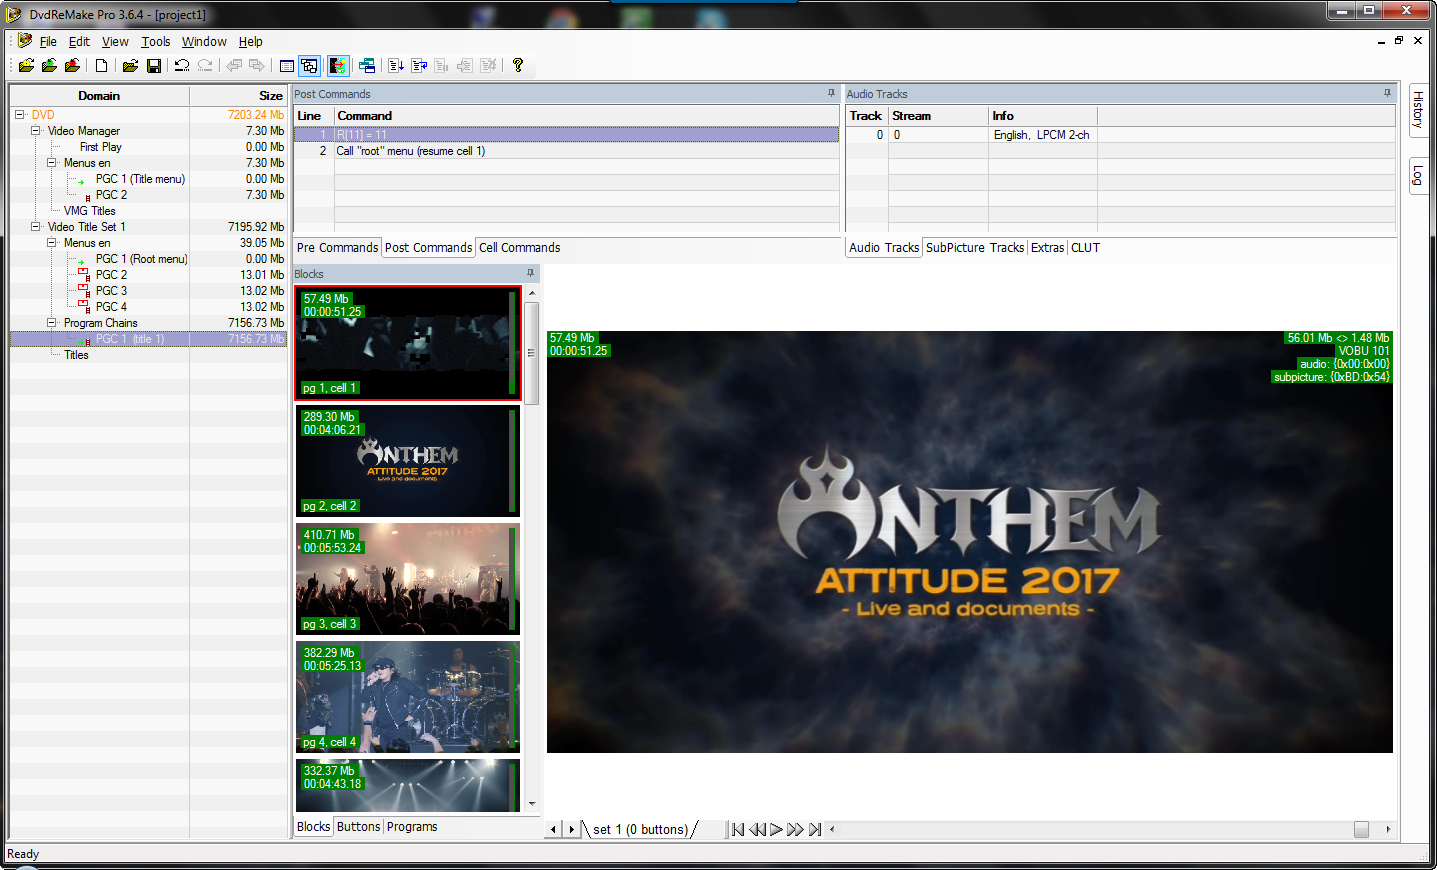The width and height of the screenshot is (1437, 870).
Task: Click the Save disk icon in toolbar
Action: tap(154, 66)
